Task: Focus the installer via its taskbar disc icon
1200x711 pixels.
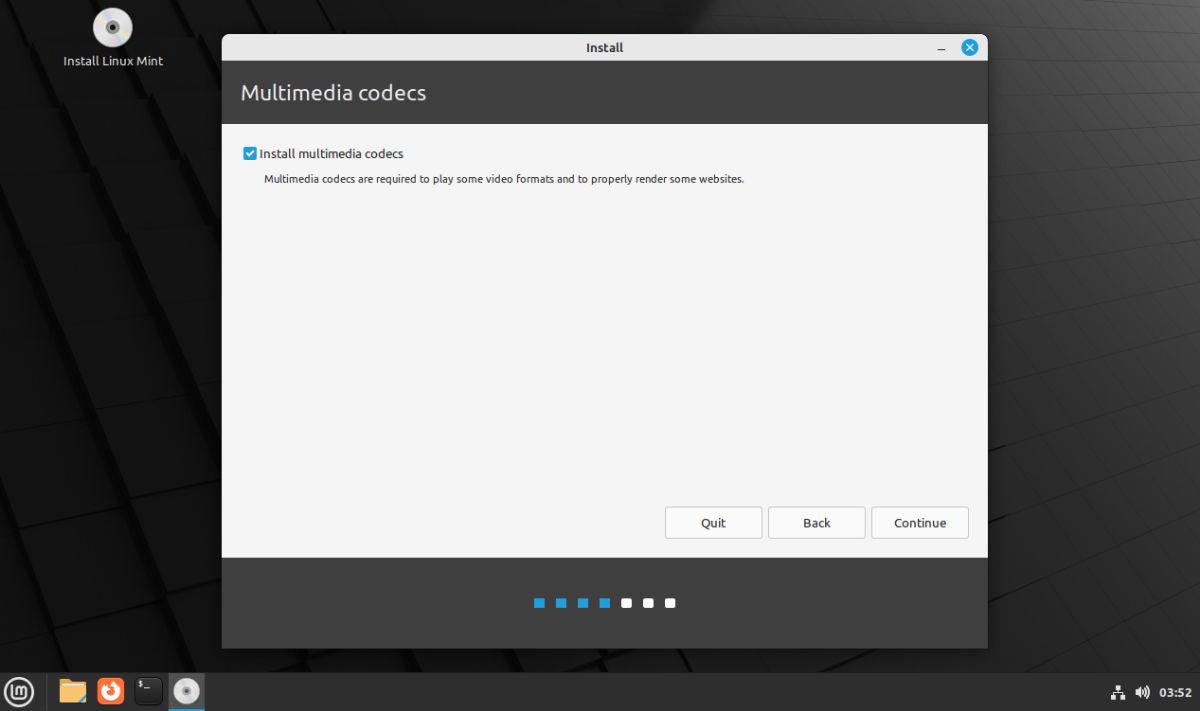Action: point(186,691)
